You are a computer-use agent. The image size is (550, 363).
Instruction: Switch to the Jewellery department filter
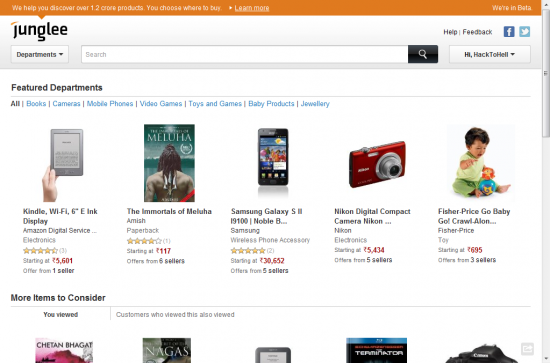tap(315, 104)
